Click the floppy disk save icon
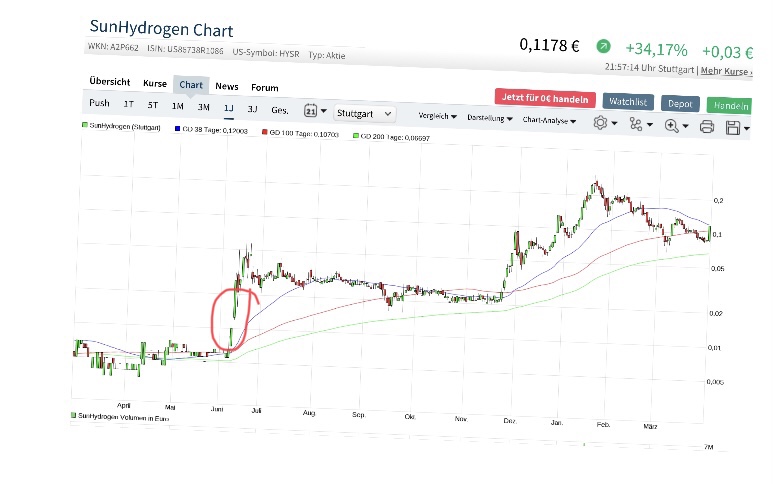Image resolution: width=775 pixels, height=484 pixels. click(x=732, y=128)
